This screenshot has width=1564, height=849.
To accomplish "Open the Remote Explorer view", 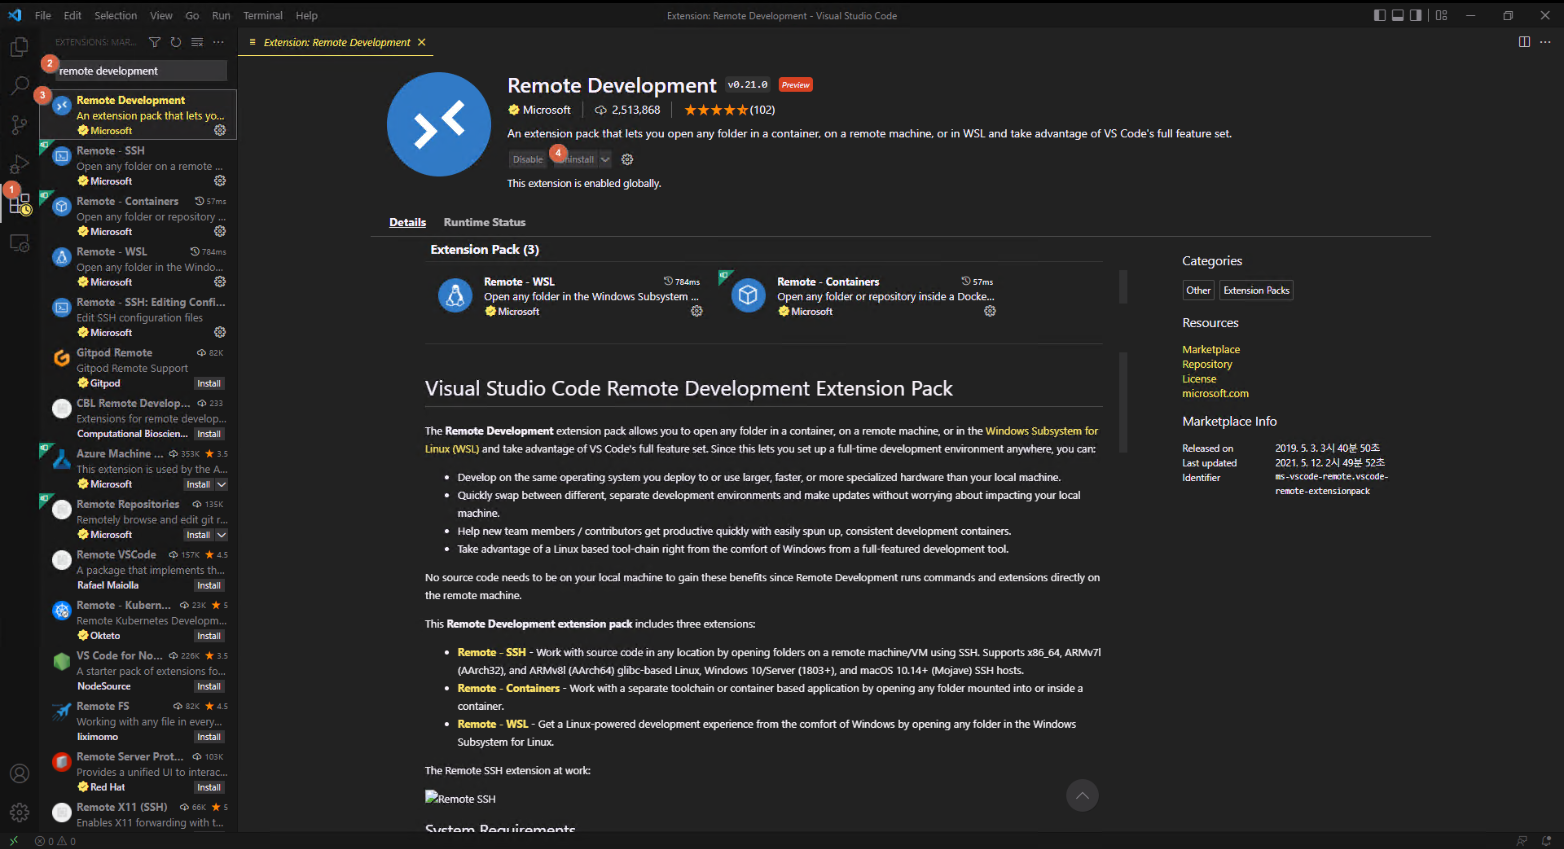I will (19, 243).
